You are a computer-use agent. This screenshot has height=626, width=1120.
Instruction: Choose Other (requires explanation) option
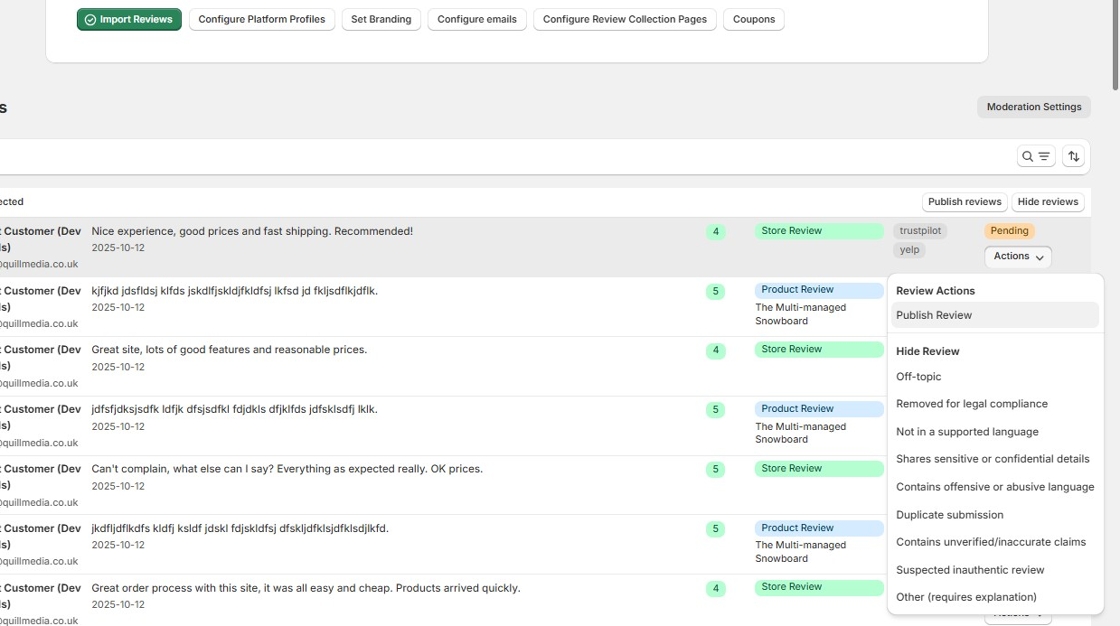pos(966,596)
